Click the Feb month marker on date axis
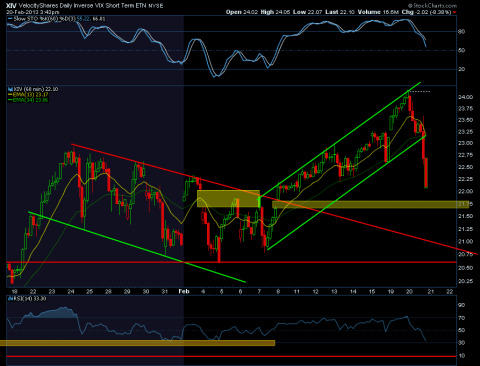480x366 pixels. click(x=184, y=291)
